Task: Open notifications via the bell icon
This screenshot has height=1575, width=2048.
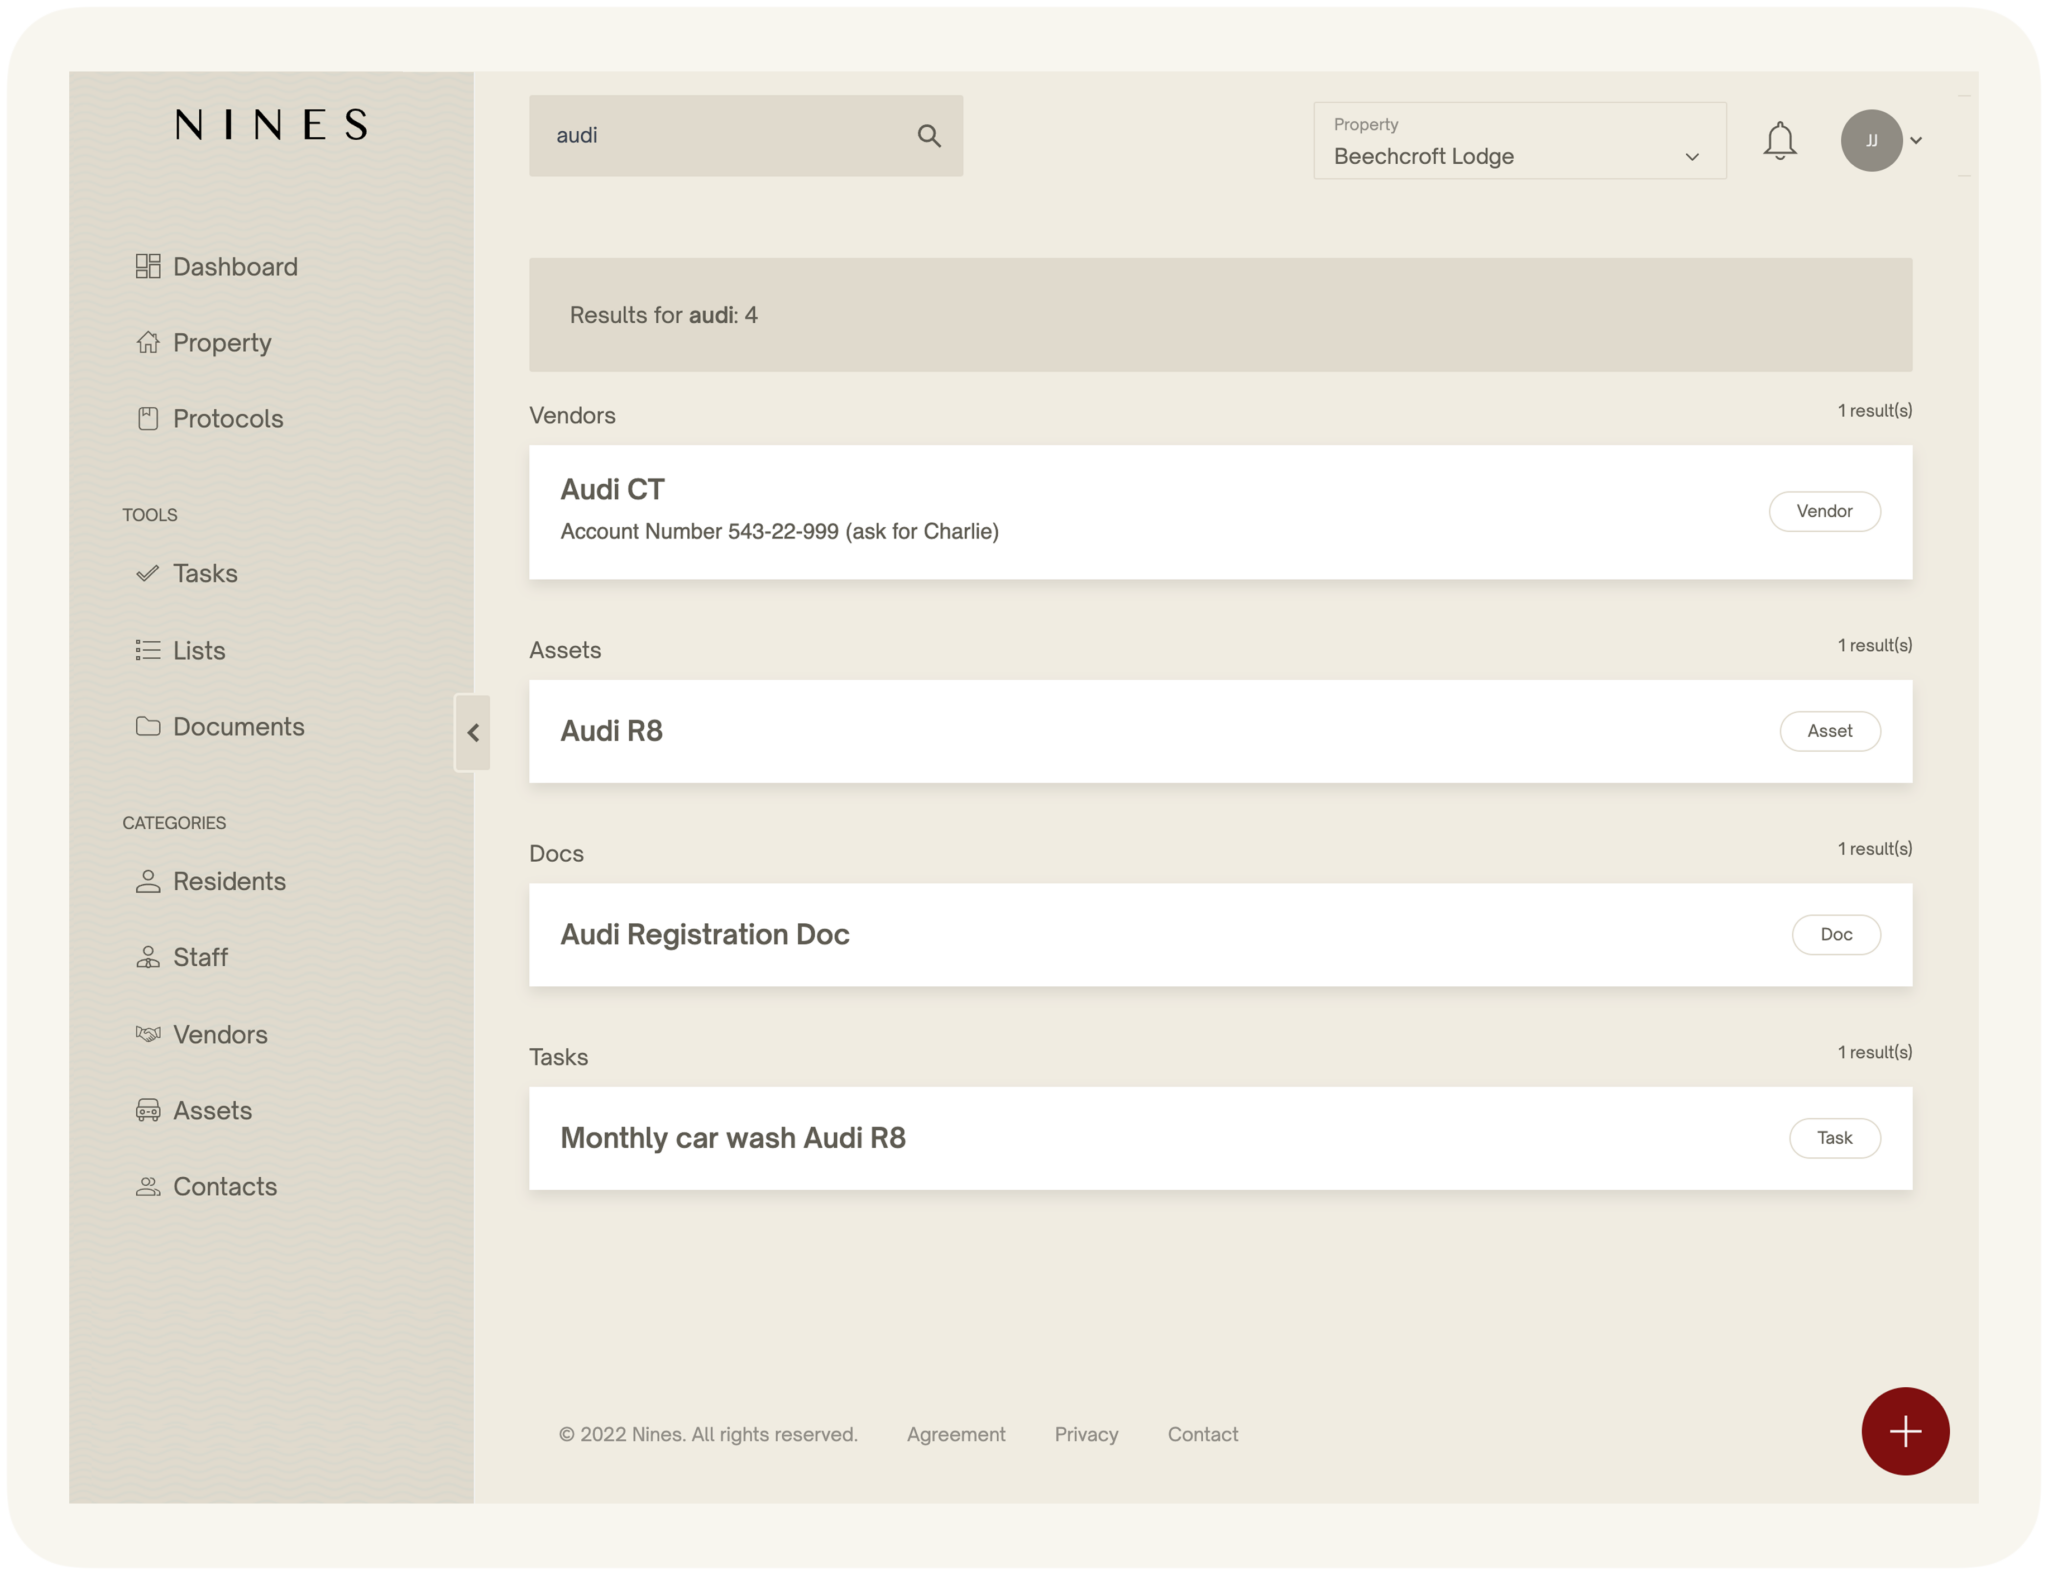Action: coord(1780,140)
